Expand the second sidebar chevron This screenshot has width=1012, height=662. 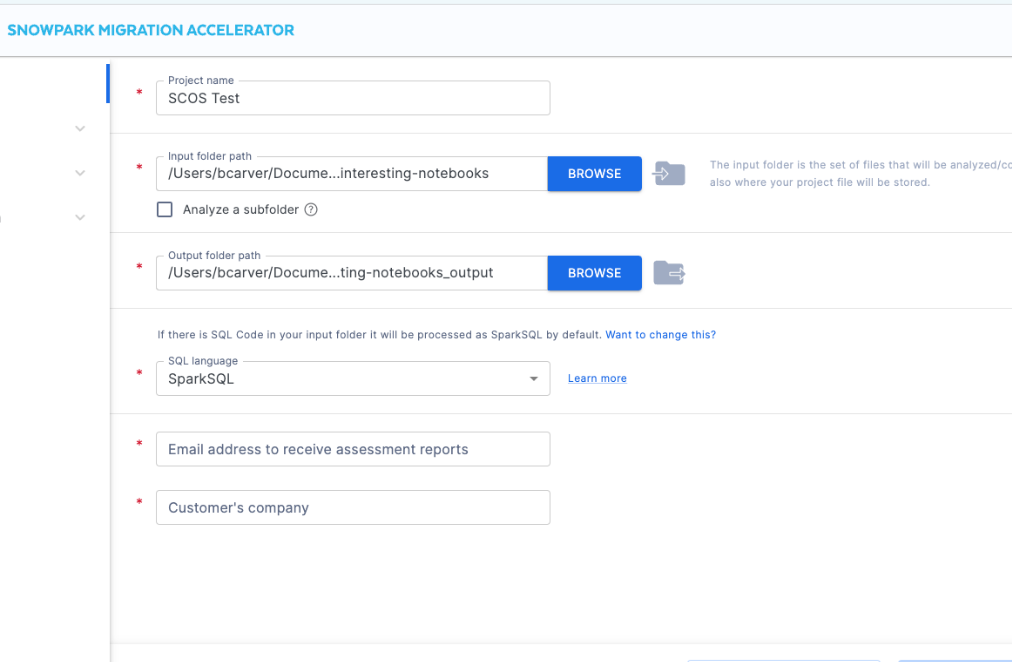click(x=80, y=173)
